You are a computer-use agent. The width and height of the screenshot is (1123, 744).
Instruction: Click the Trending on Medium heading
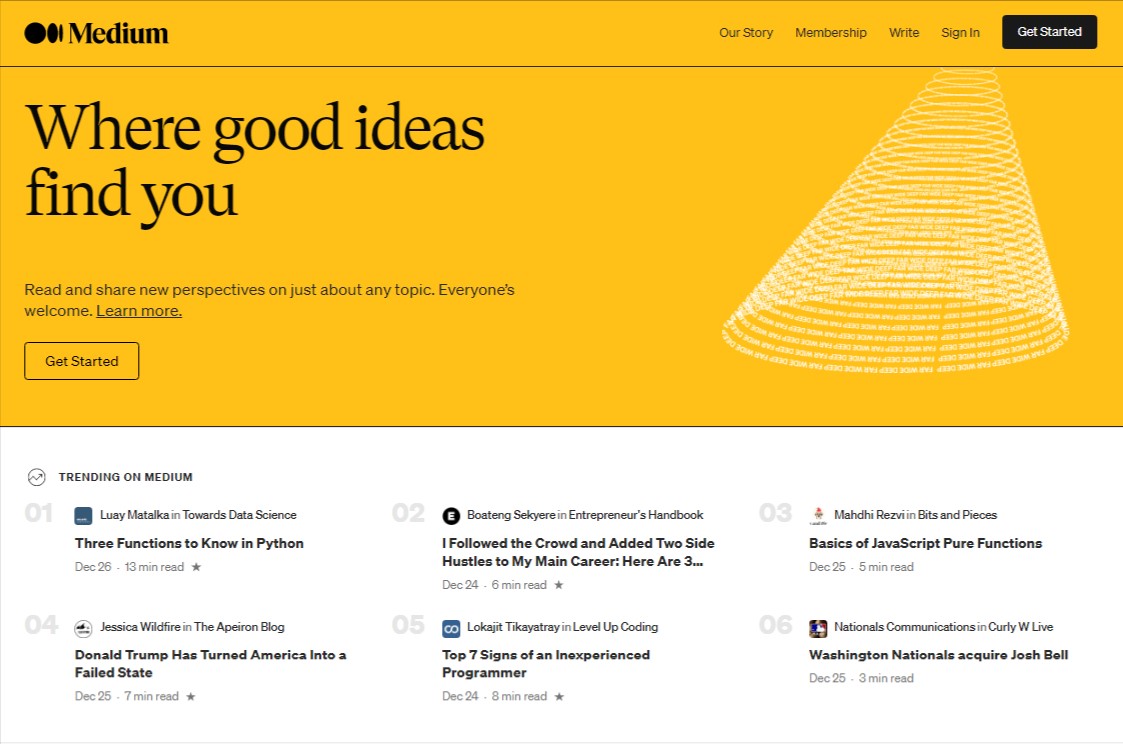[125, 477]
